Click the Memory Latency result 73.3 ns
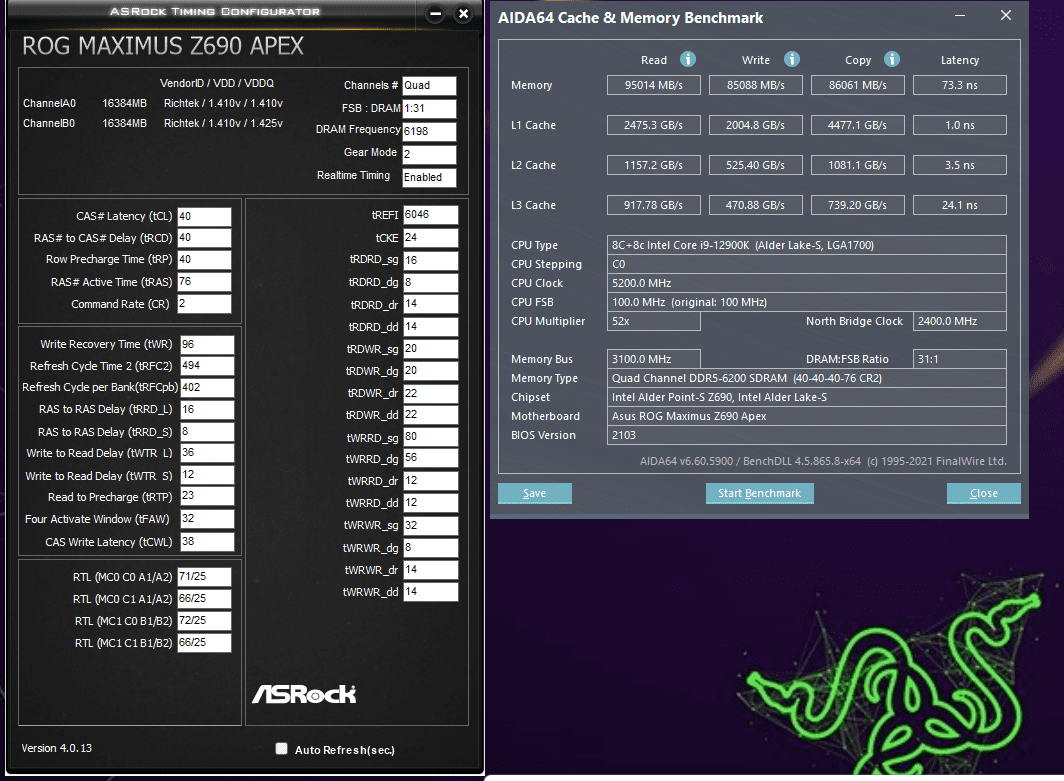This screenshot has width=1064, height=781. click(960, 85)
